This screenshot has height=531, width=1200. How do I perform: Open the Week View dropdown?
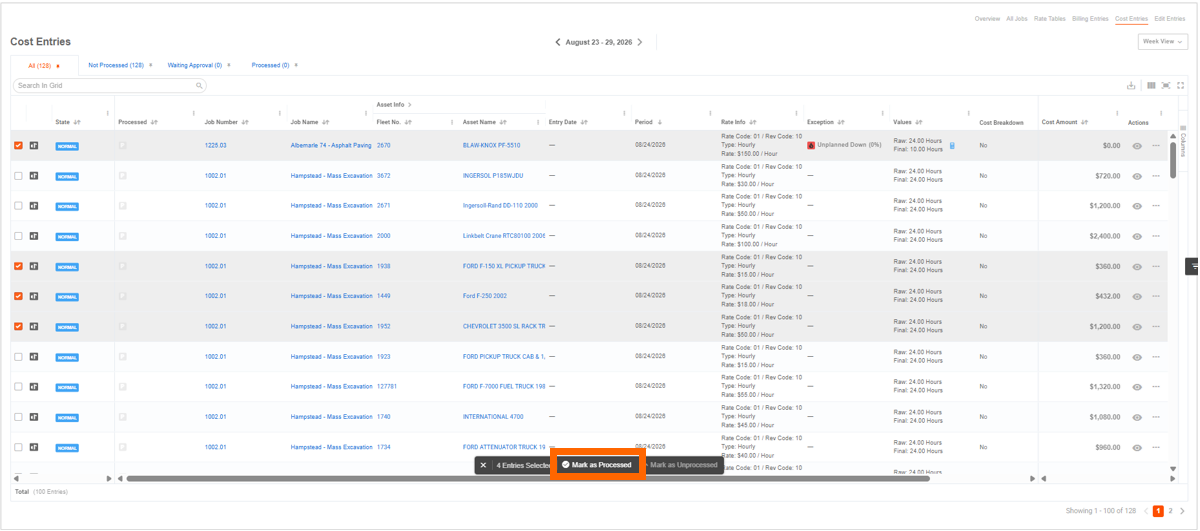[x=1163, y=42]
